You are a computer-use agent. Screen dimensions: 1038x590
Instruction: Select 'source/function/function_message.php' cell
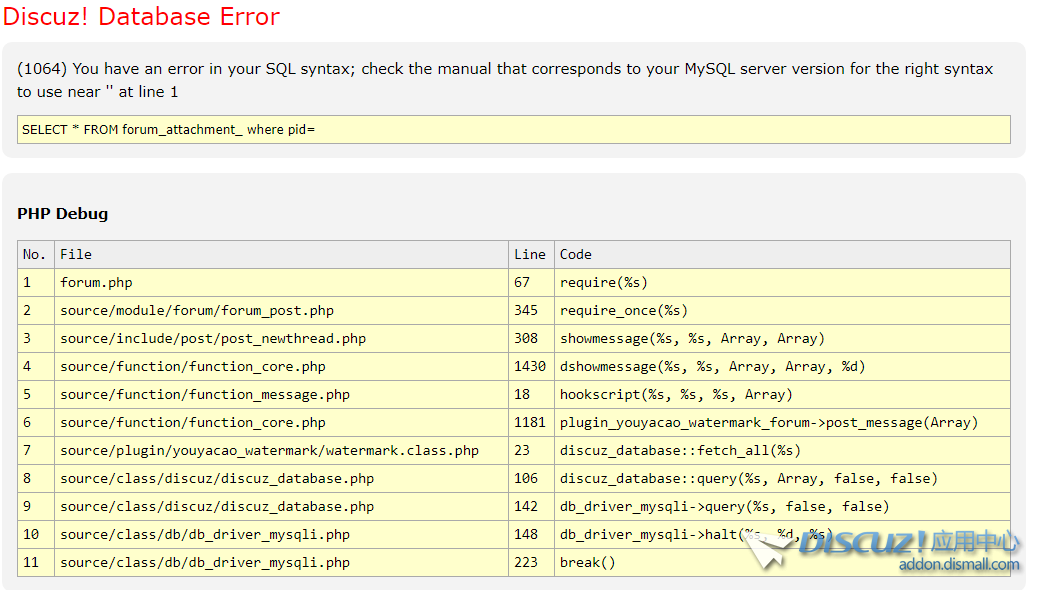281,395
